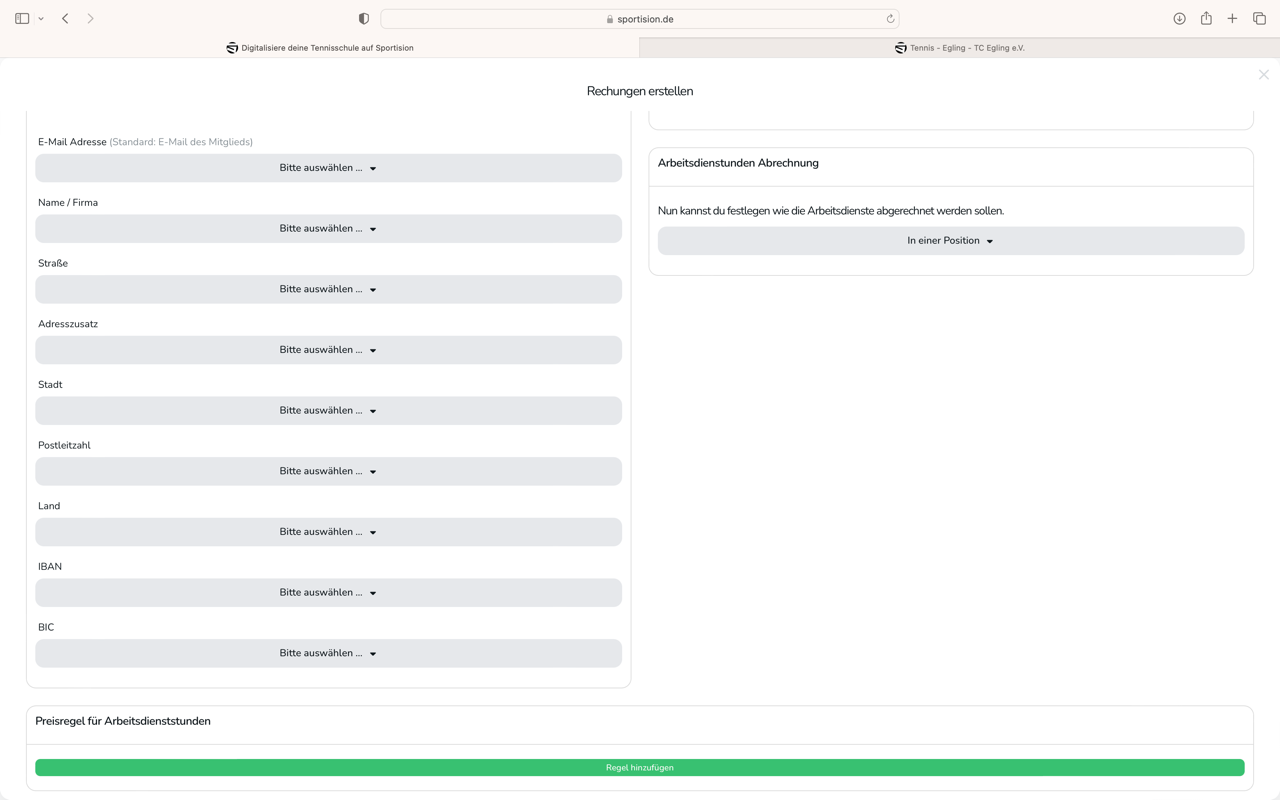Open the E-Mail Adresse dropdown
Image resolution: width=1280 pixels, height=800 pixels.
pos(328,168)
